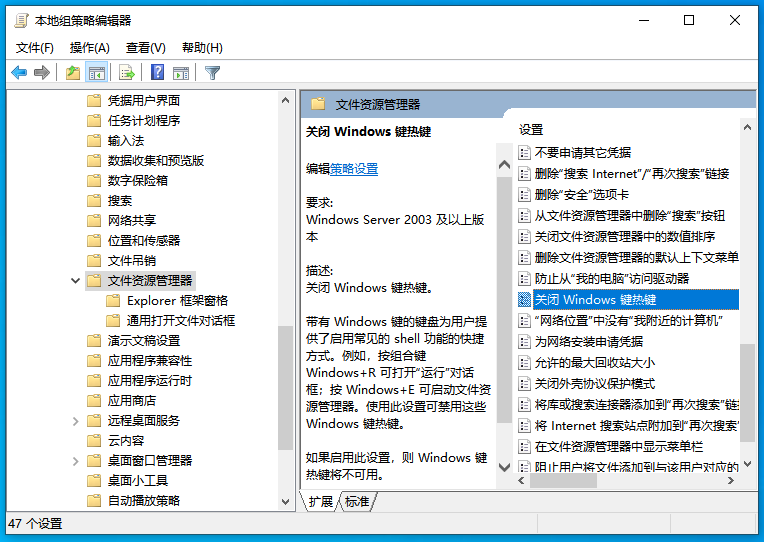Image resolution: width=764 pixels, height=542 pixels.
Task: Click policy icon beside 不要申请其它凭据
Action: click(x=524, y=153)
